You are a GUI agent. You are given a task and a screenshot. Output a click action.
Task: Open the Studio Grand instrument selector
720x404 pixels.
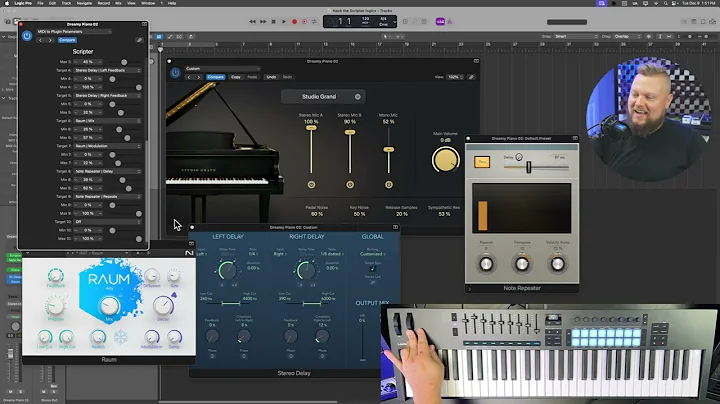(x=323, y=97)
